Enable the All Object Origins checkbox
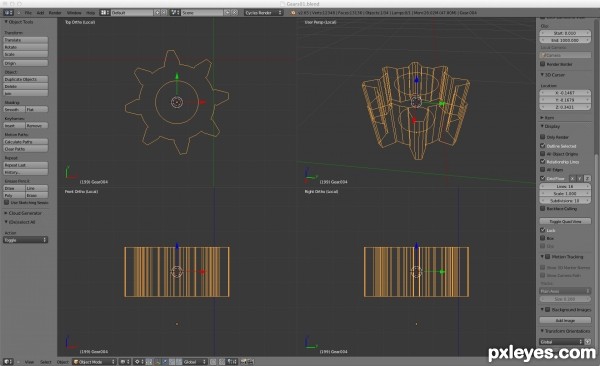 [x=543, y=154]
